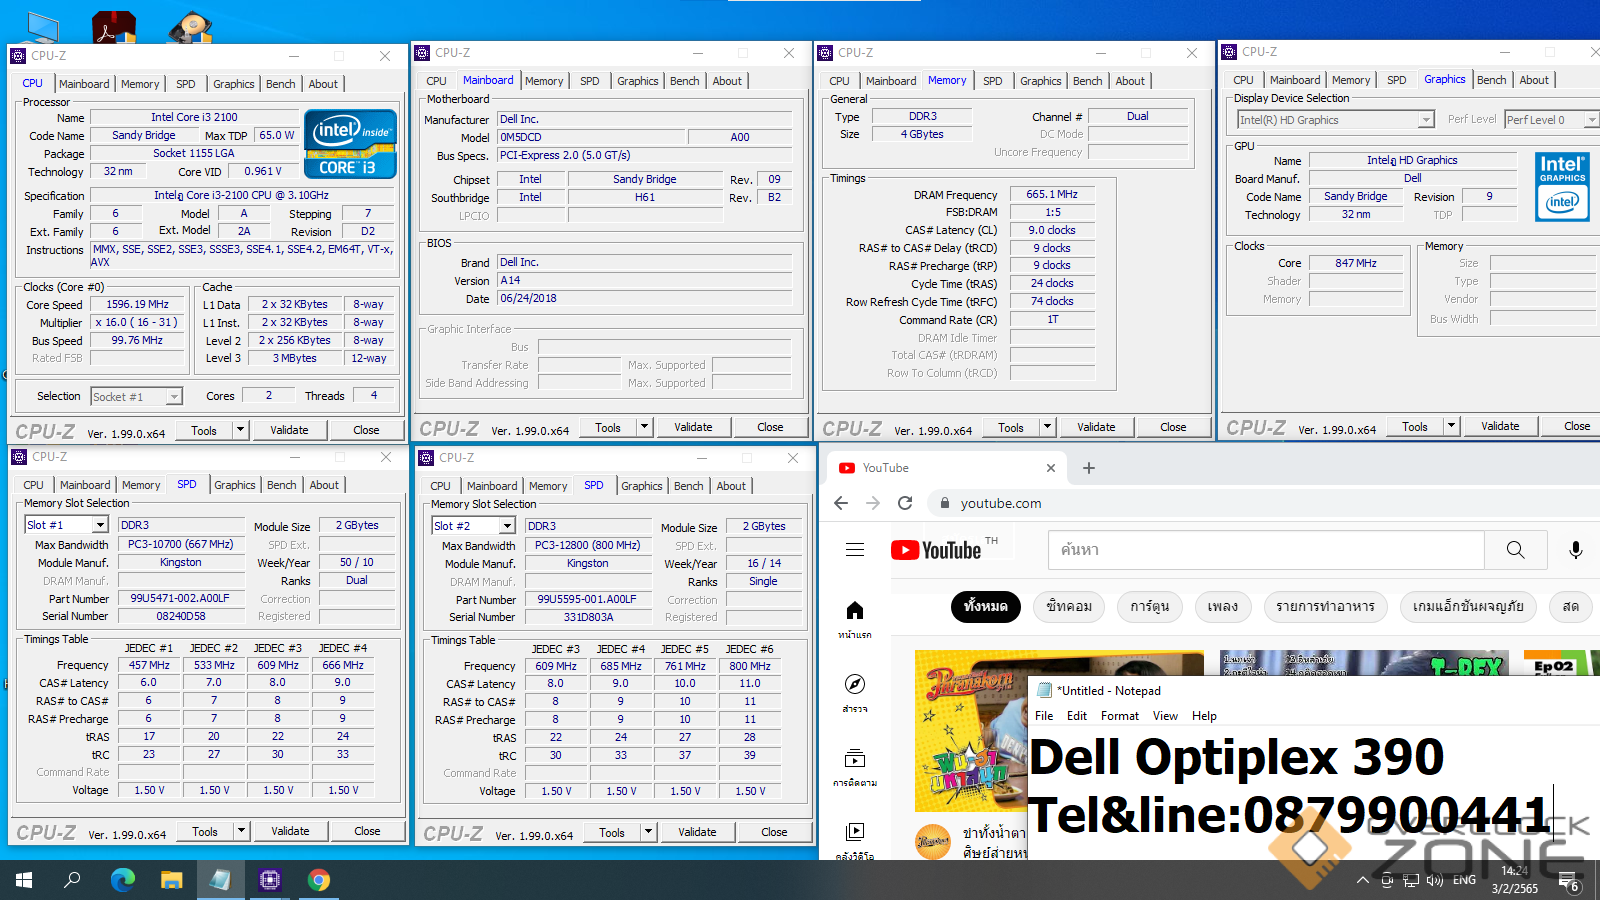
Task: Select Graphics tab in the DRAM Frequency Memory window
Action: pyautogui.click(x=1040, y=81)
